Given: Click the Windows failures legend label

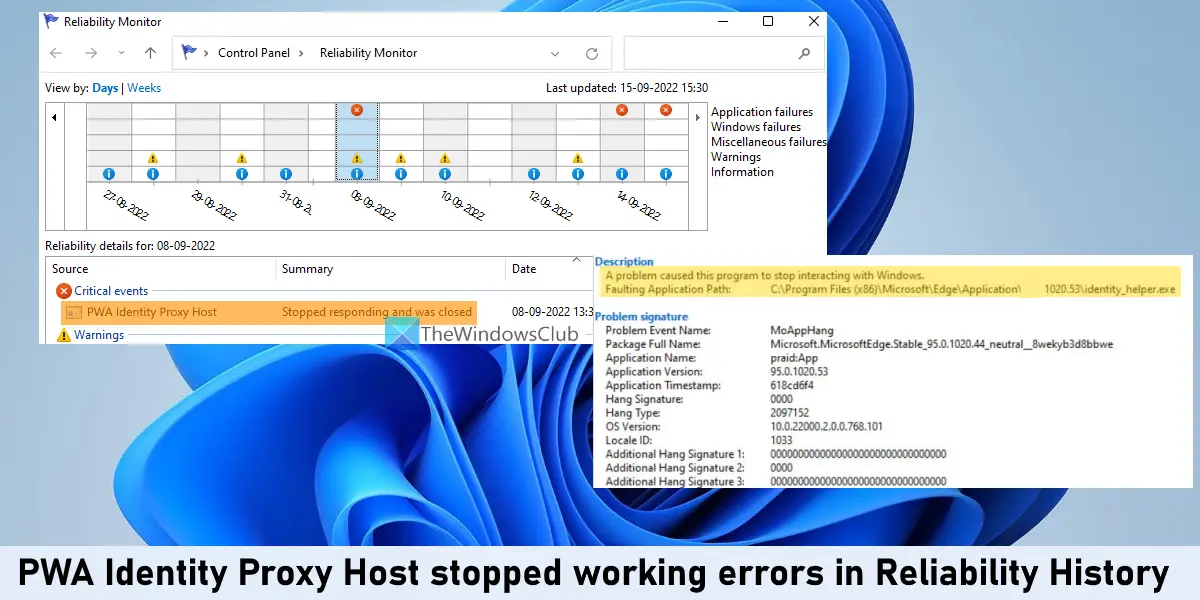Looking at the screenshot, I should coord(756,127).
